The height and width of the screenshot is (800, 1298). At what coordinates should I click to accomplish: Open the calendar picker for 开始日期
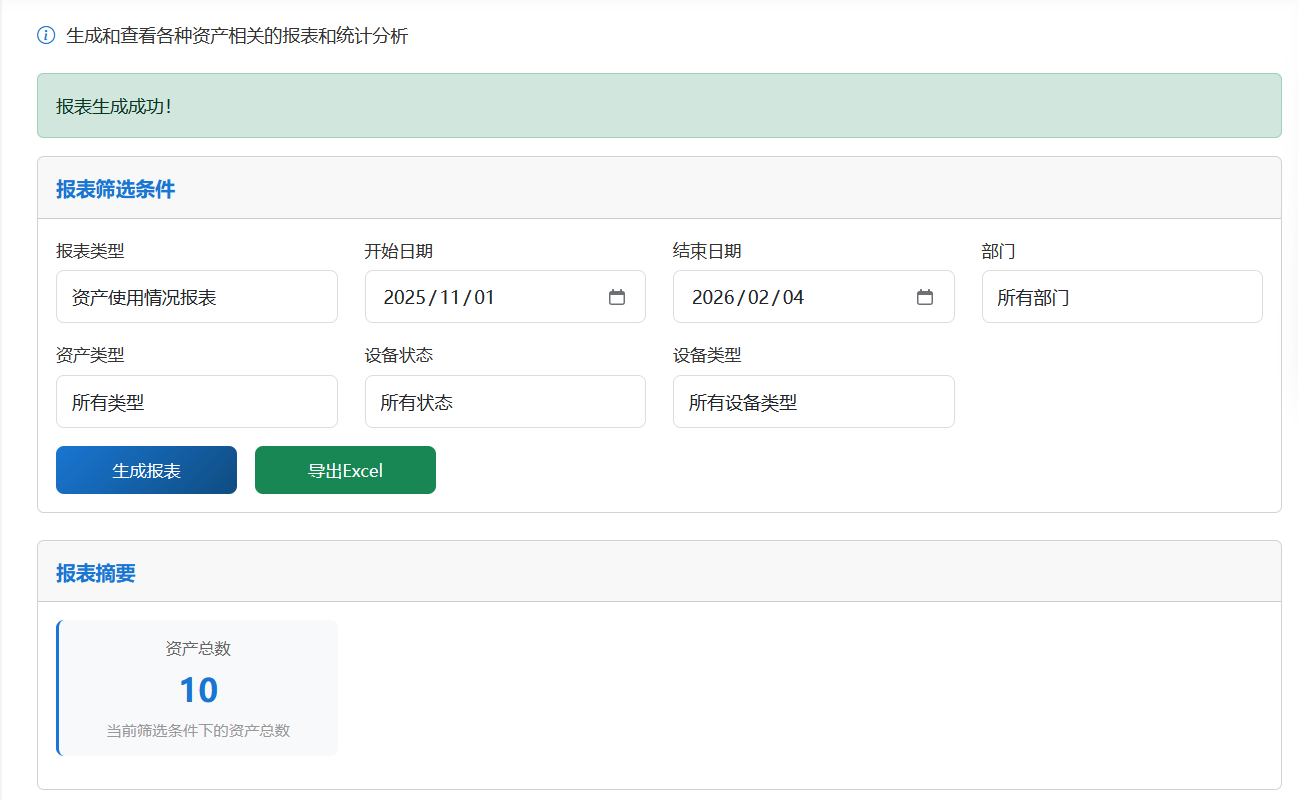click(x=617, y=297)
